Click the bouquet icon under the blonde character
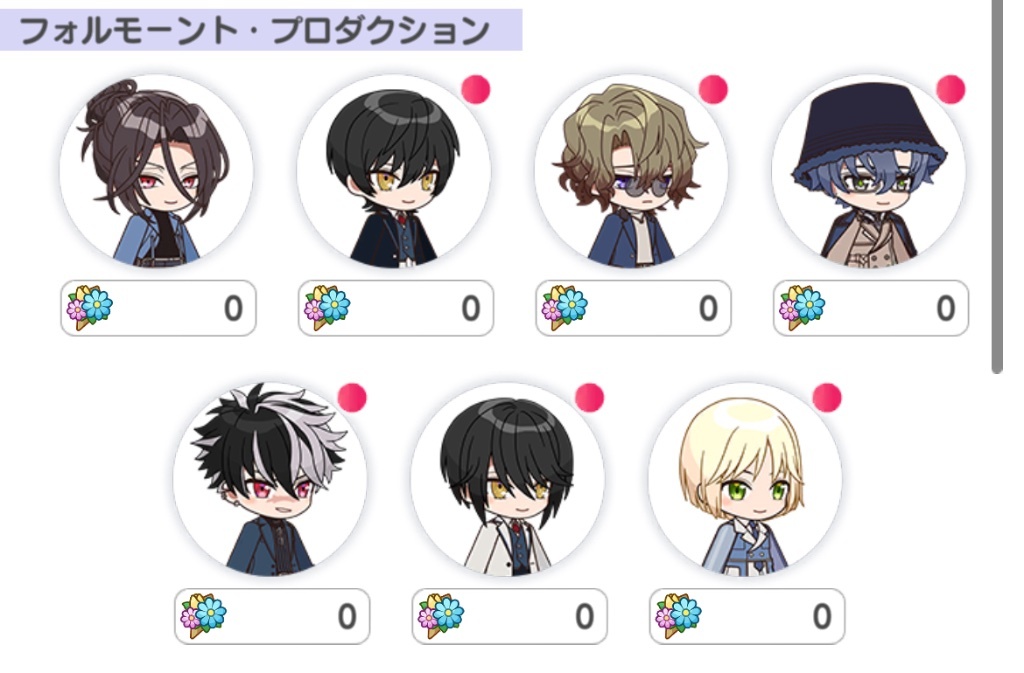 tap(679, 616)
